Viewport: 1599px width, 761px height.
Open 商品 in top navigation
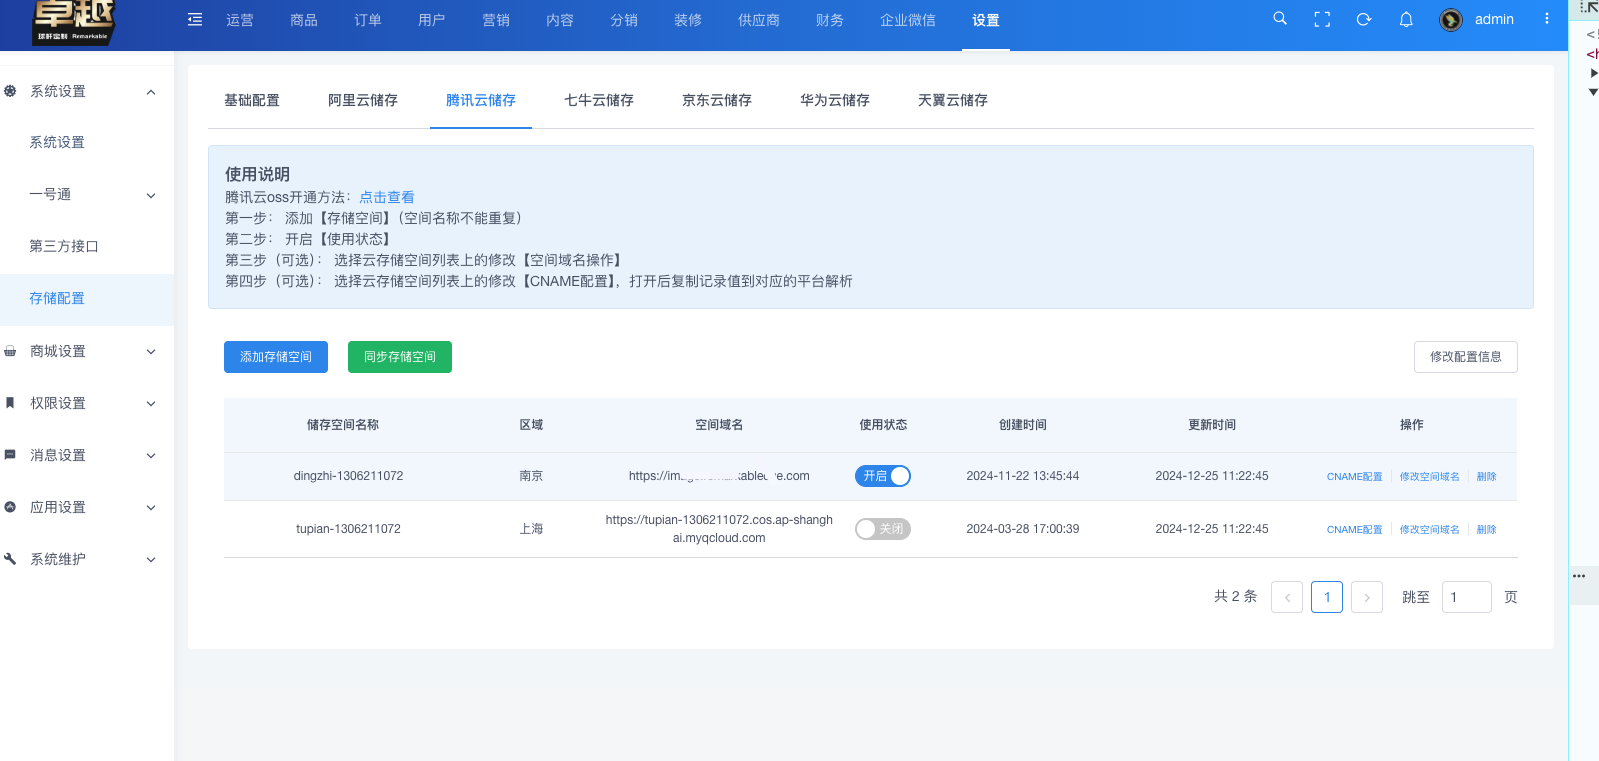click(x=304, y=20)
